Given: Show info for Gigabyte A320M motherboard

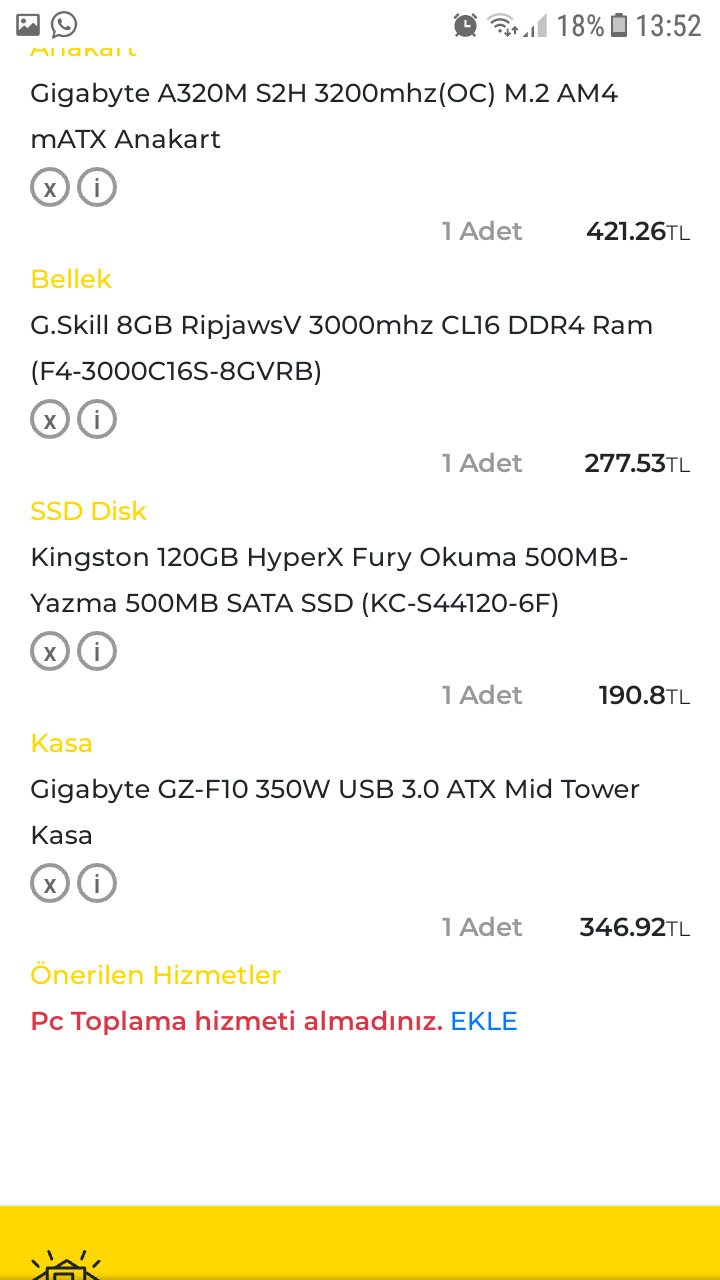Looking at the screenshot, I should tap(97, 187).
